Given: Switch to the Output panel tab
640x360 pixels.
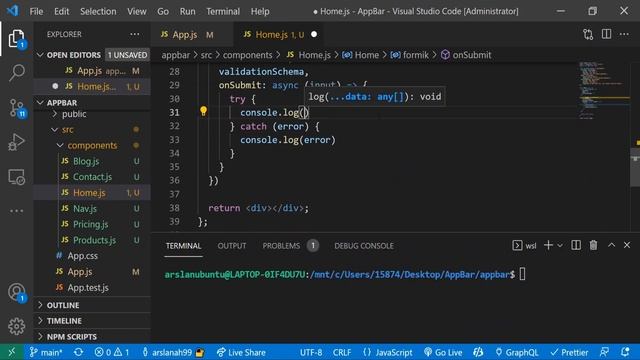Looking at the screenshot, I should [x=232, y=246].
